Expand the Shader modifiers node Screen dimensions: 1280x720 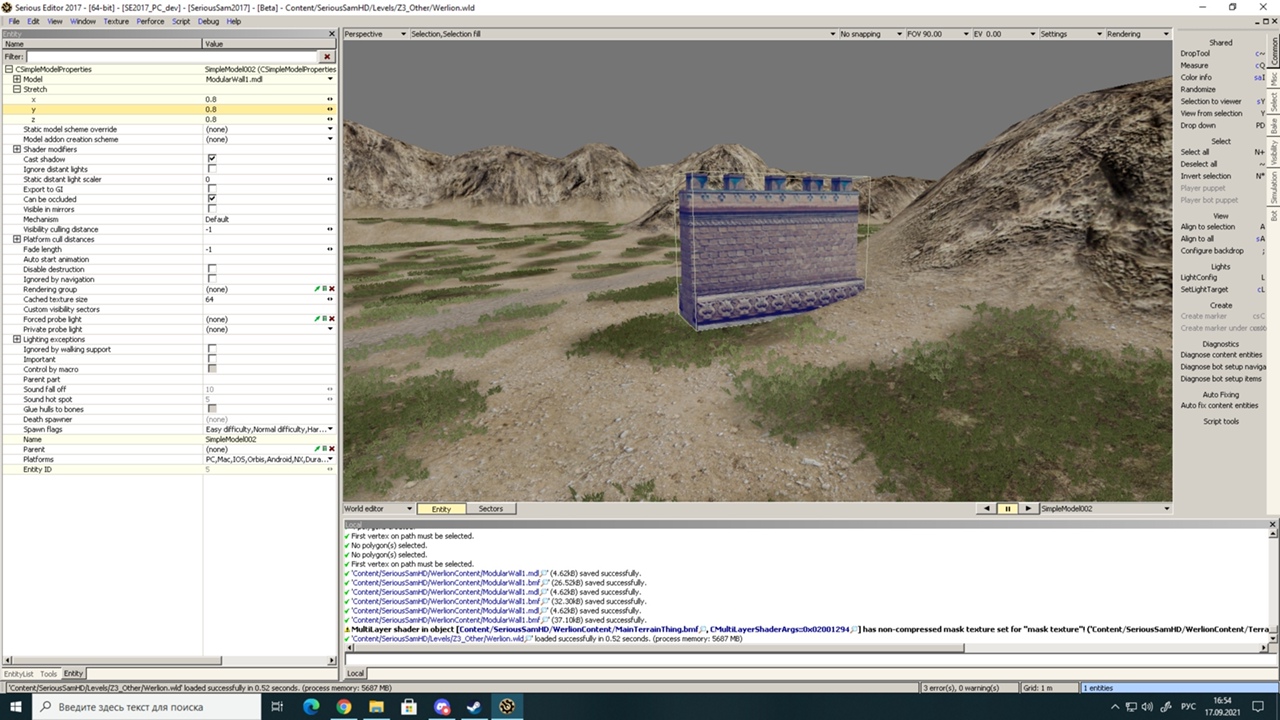pos(17,149)
